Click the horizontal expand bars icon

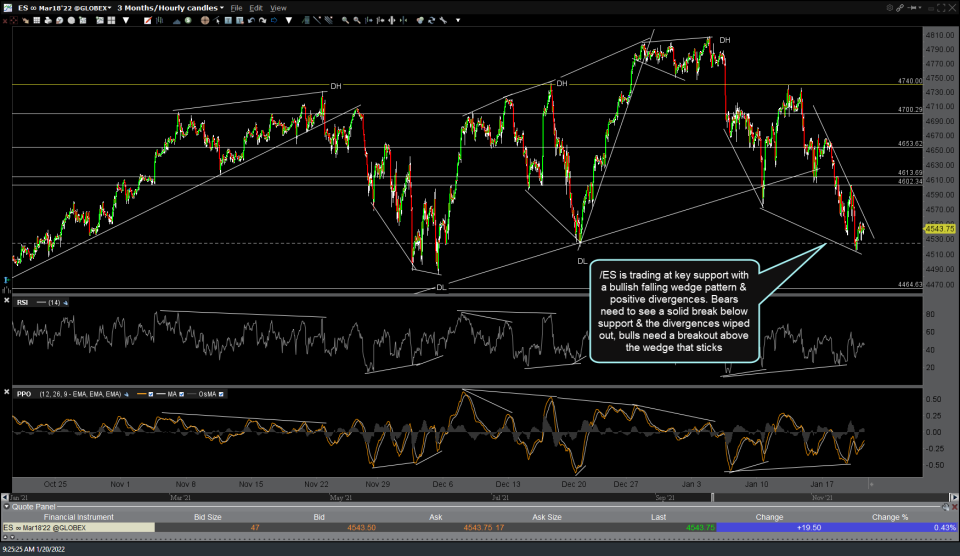point(392,20)
